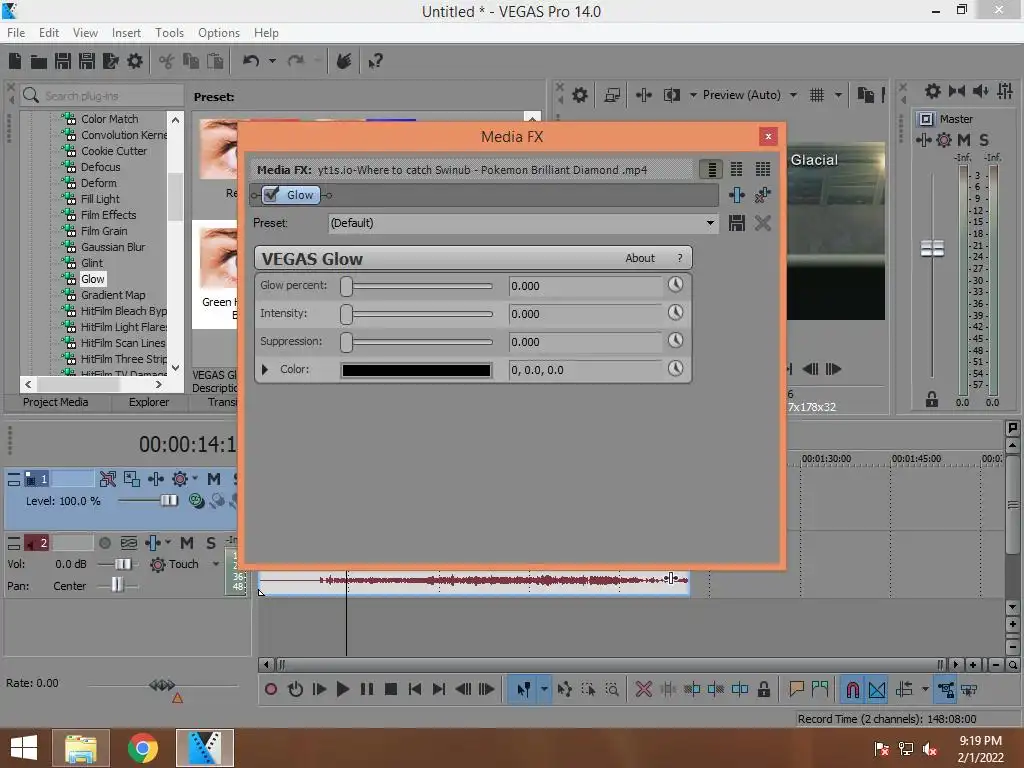Click the Glow percent slider handle
The width and height of the screenshot is (1024, 768).
pyautogui.click(x=346, y=286)
